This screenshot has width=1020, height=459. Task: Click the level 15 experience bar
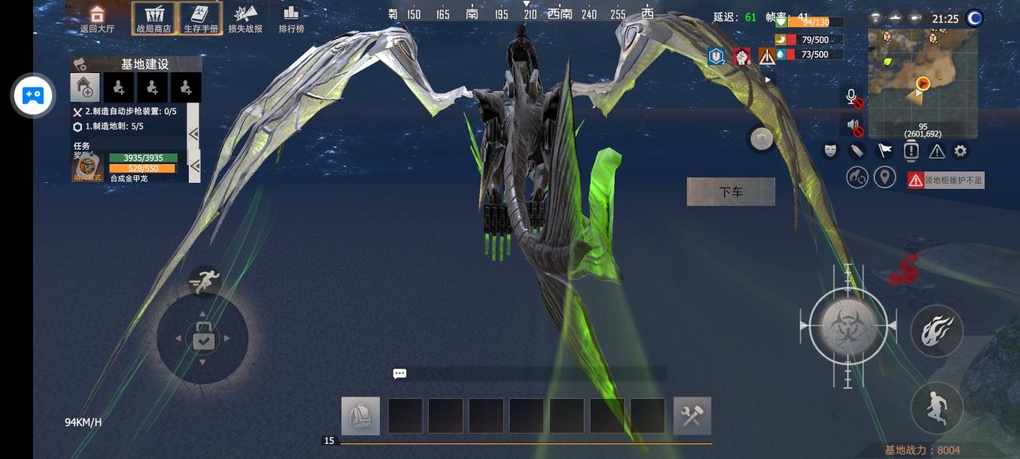[x=517, y=442]
